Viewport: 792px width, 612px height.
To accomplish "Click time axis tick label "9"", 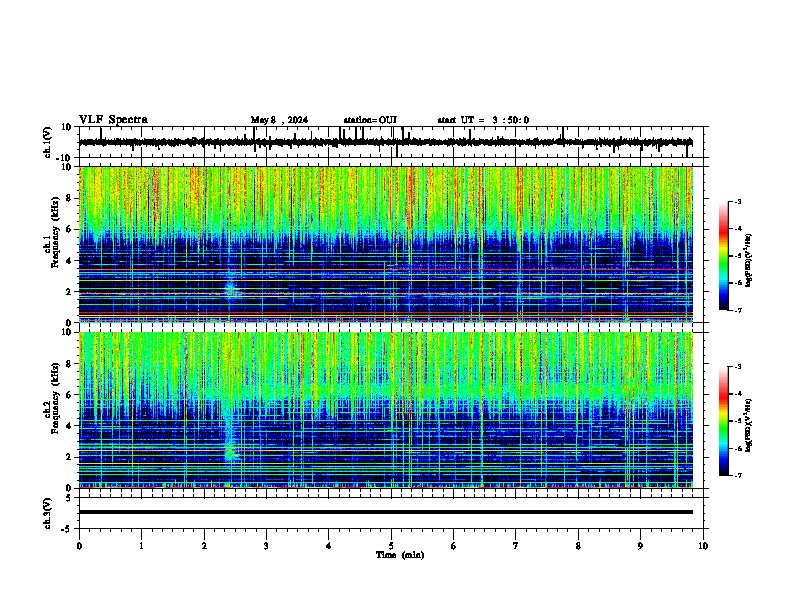I will (x=640, y=546).
